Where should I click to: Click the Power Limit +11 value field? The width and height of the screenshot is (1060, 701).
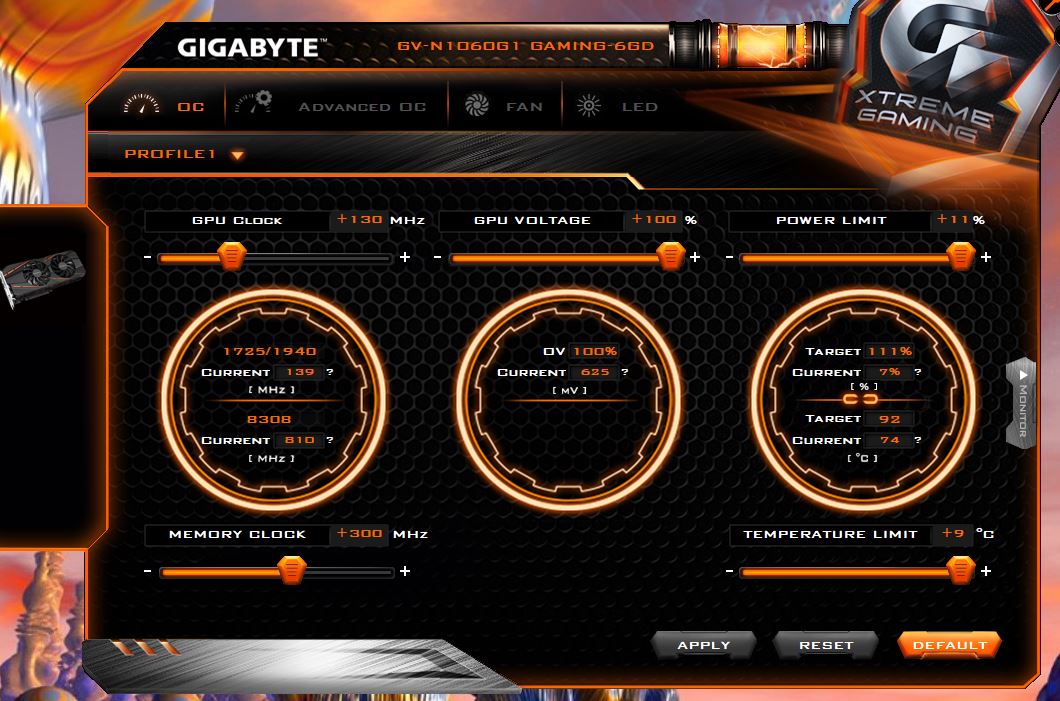tap(953, 220)
